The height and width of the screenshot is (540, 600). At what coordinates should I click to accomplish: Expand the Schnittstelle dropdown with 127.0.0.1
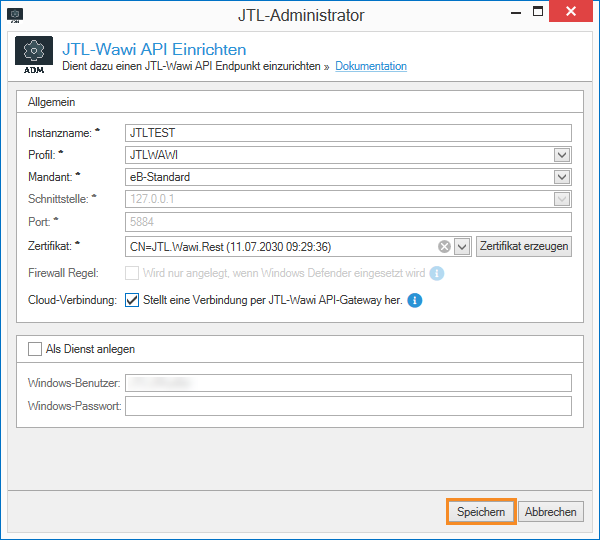562,199
